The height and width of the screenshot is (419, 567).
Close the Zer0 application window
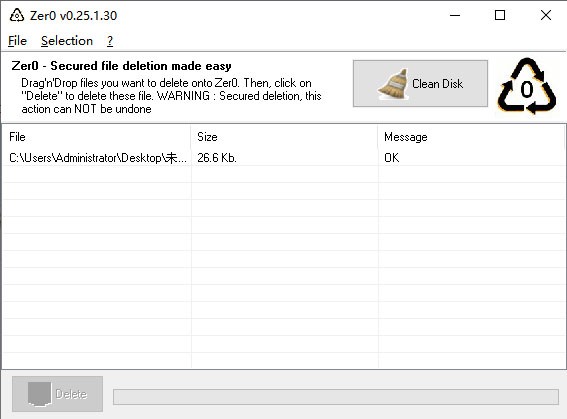(546, 15)
